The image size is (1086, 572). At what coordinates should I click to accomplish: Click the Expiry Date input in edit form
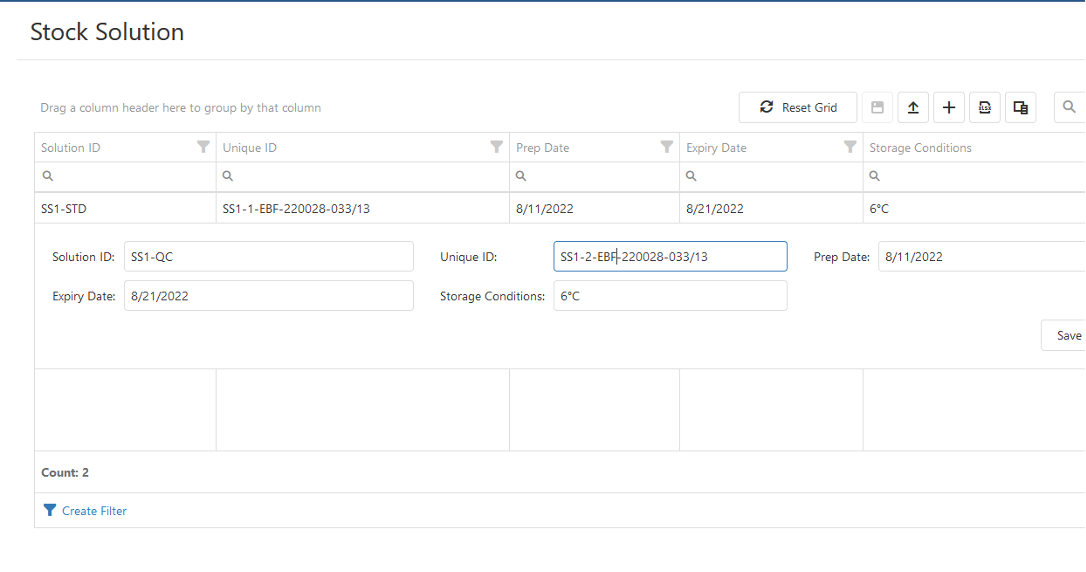tap(268, 296)
